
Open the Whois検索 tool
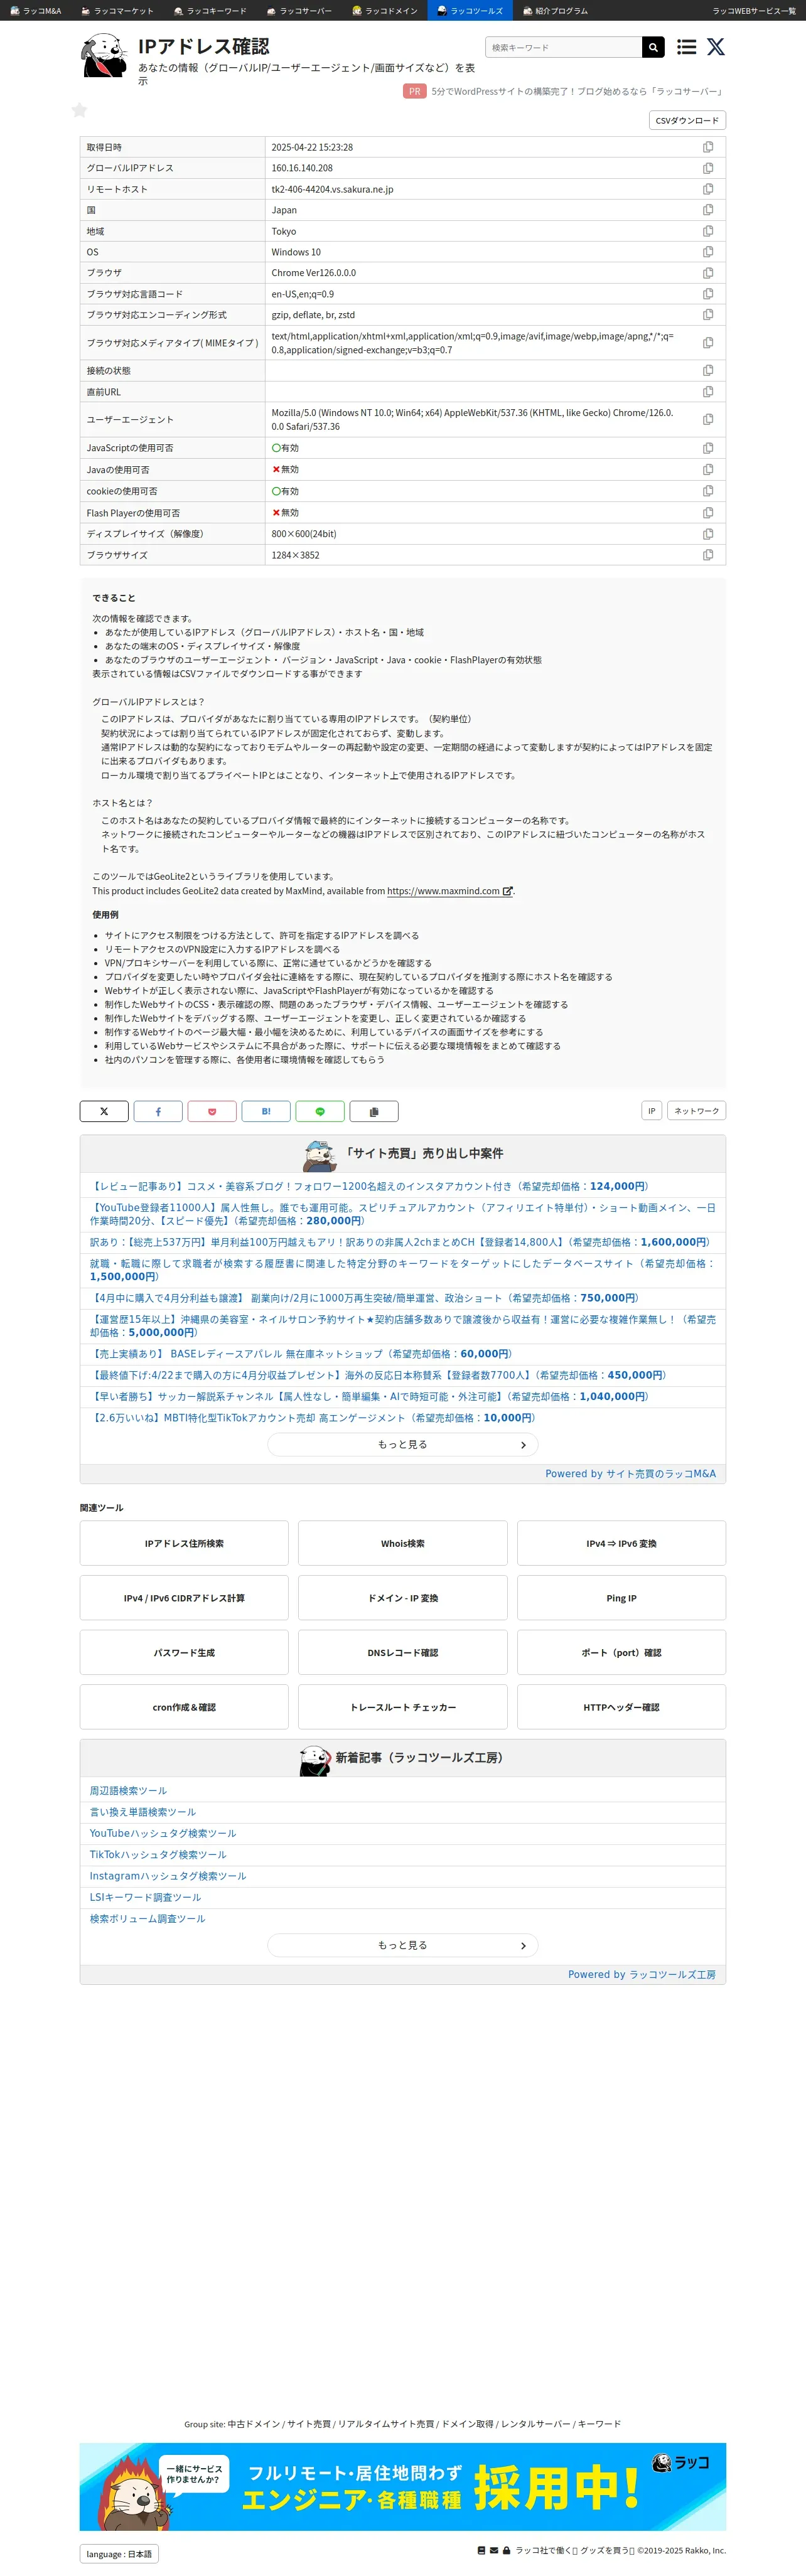[403, 1543]
